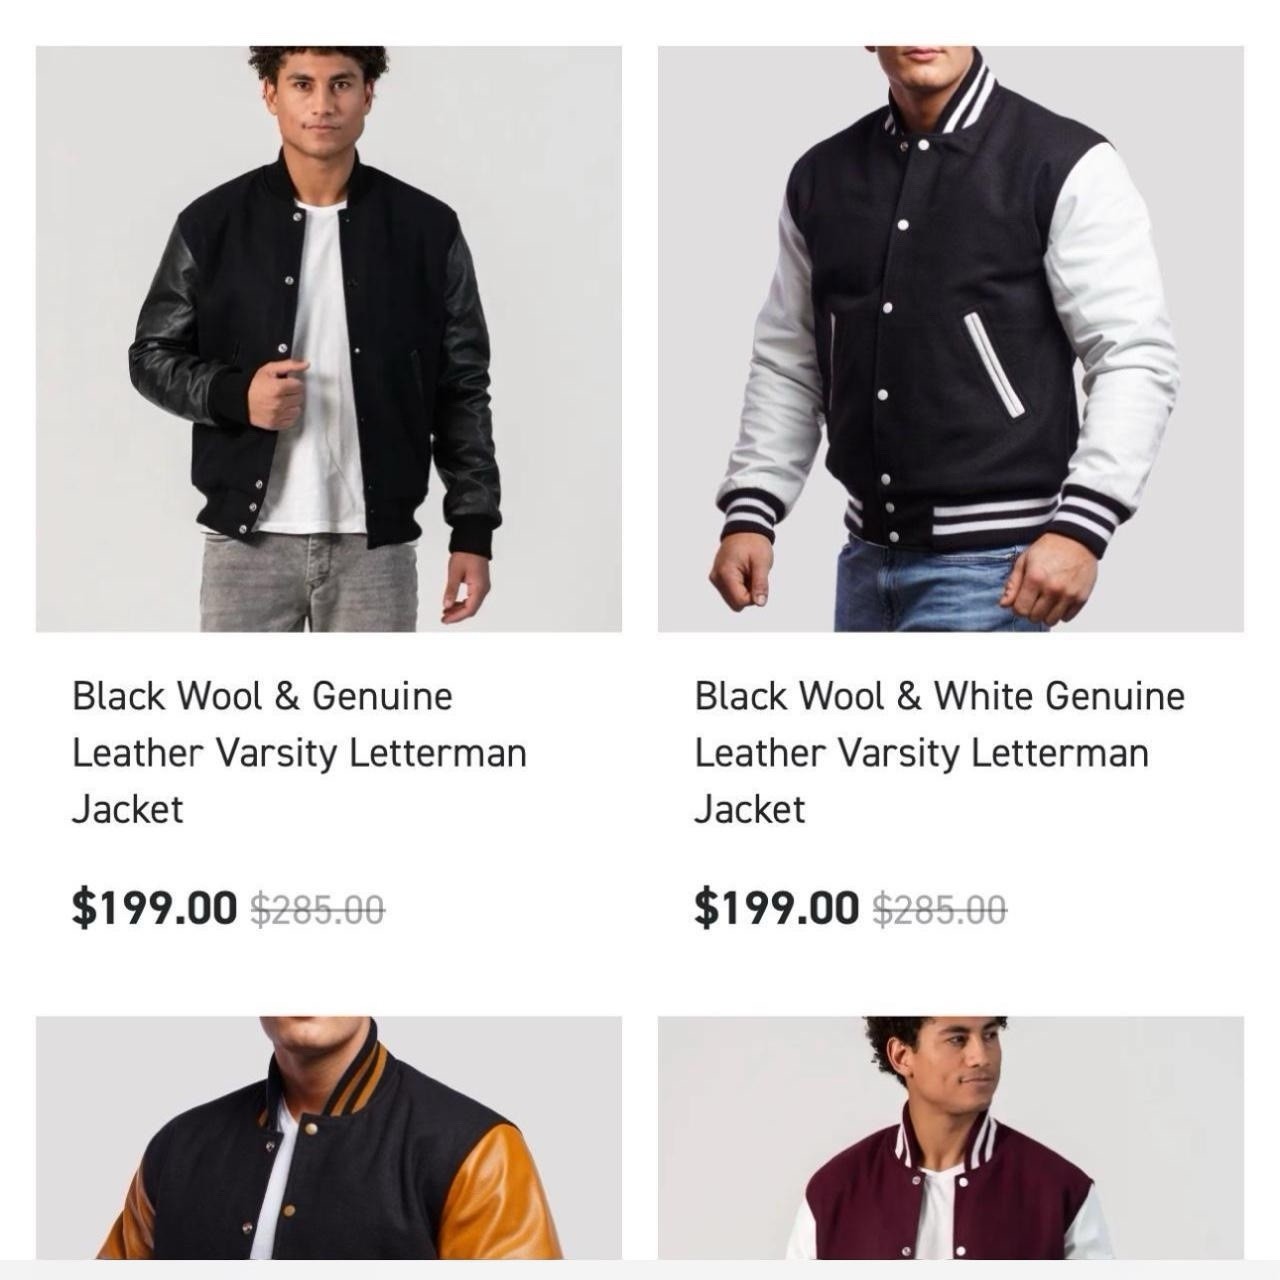Select $199.00 price under white-sleeve jacket

[776, 907]
